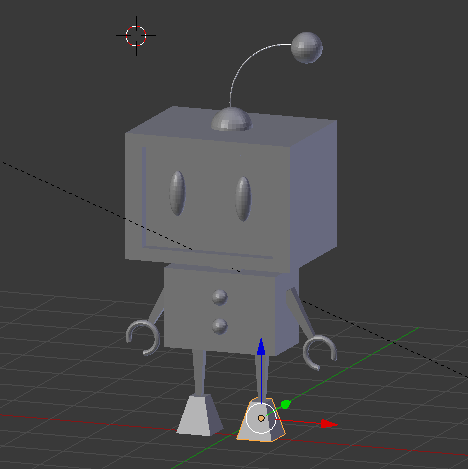Click the green Y-axis handle of the gizmo
The image size is (468, 469).
(285, 405)
